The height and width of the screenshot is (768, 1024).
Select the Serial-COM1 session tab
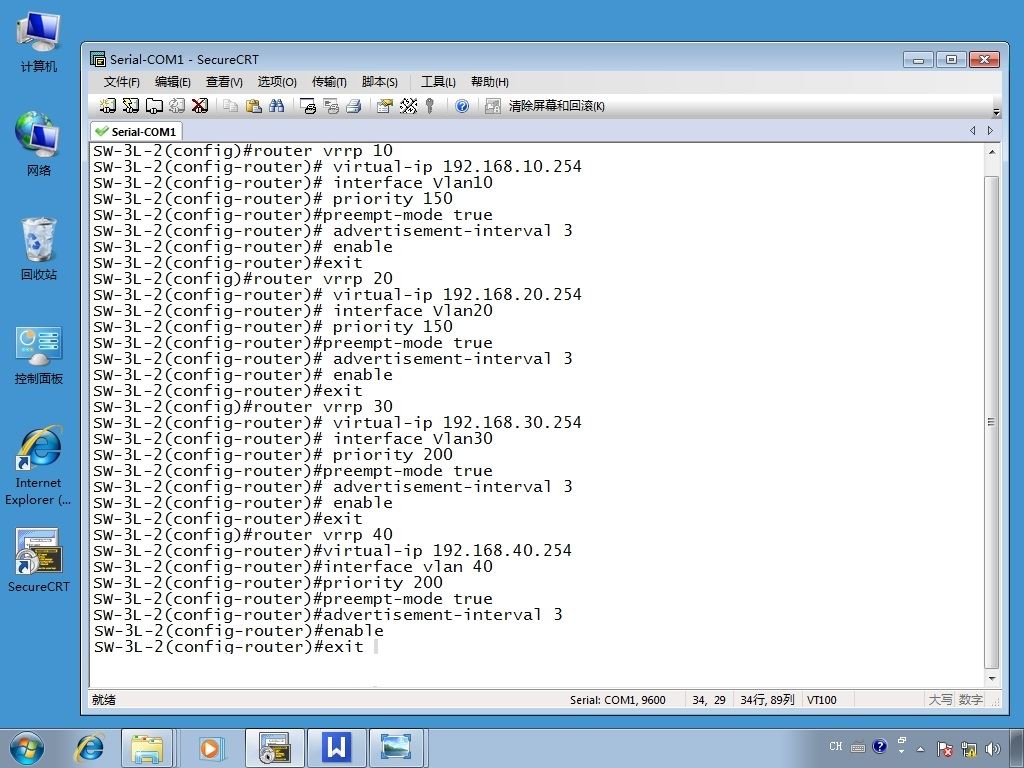136,131
